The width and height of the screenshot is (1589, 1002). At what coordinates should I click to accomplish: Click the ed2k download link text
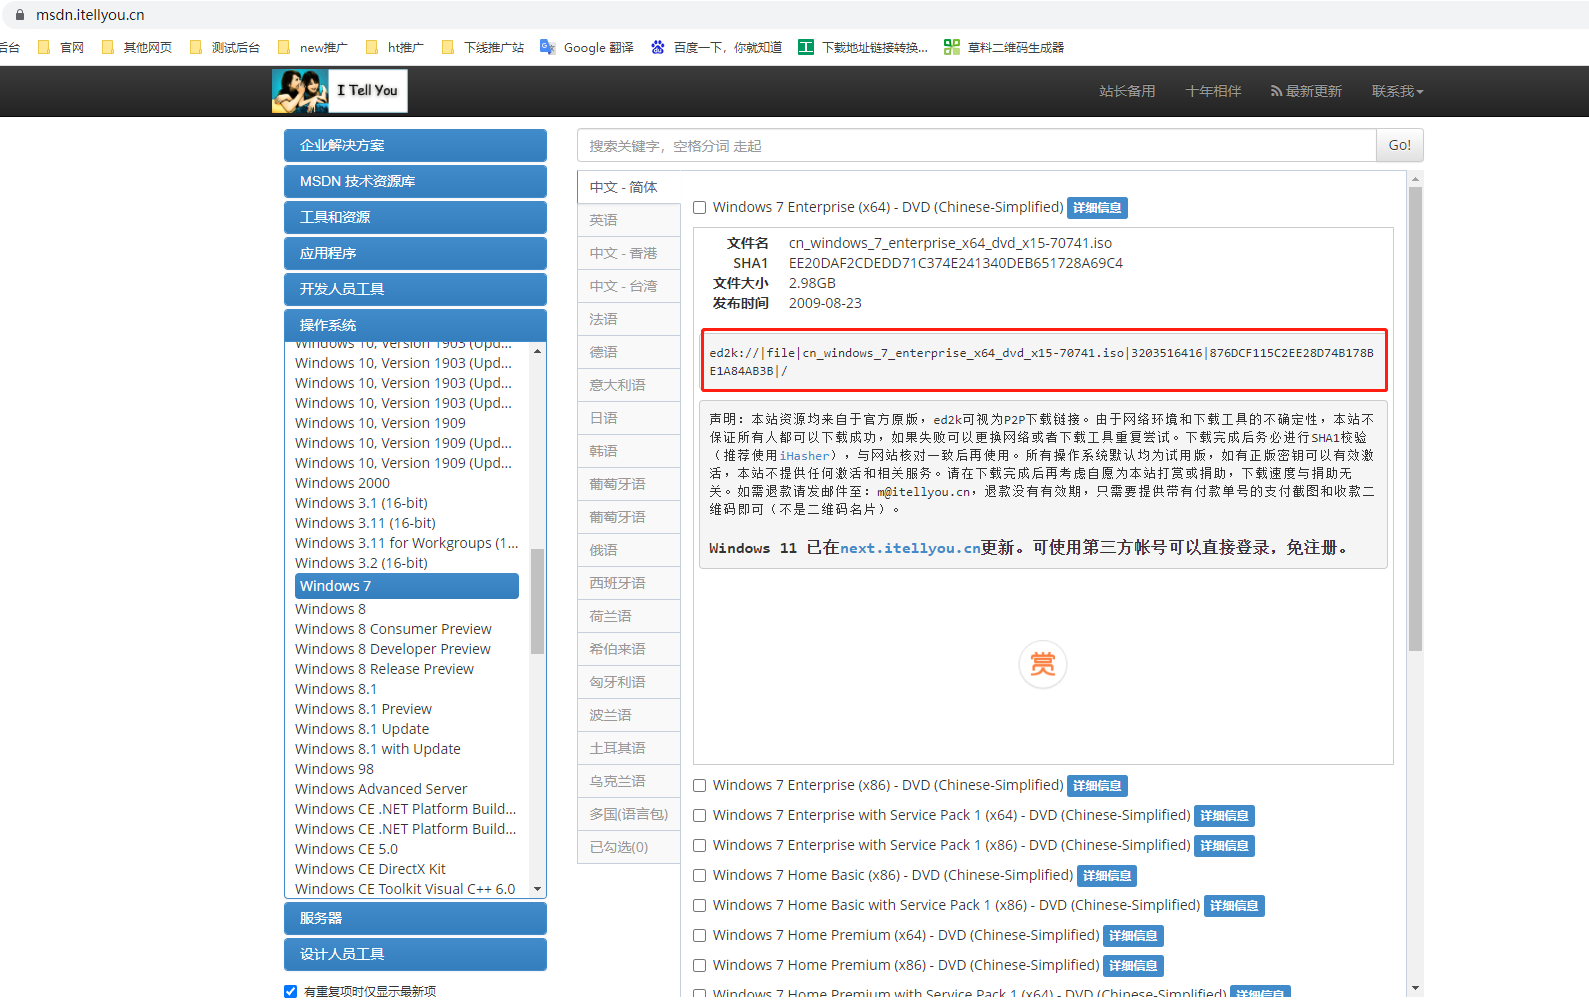point(1041,362)
